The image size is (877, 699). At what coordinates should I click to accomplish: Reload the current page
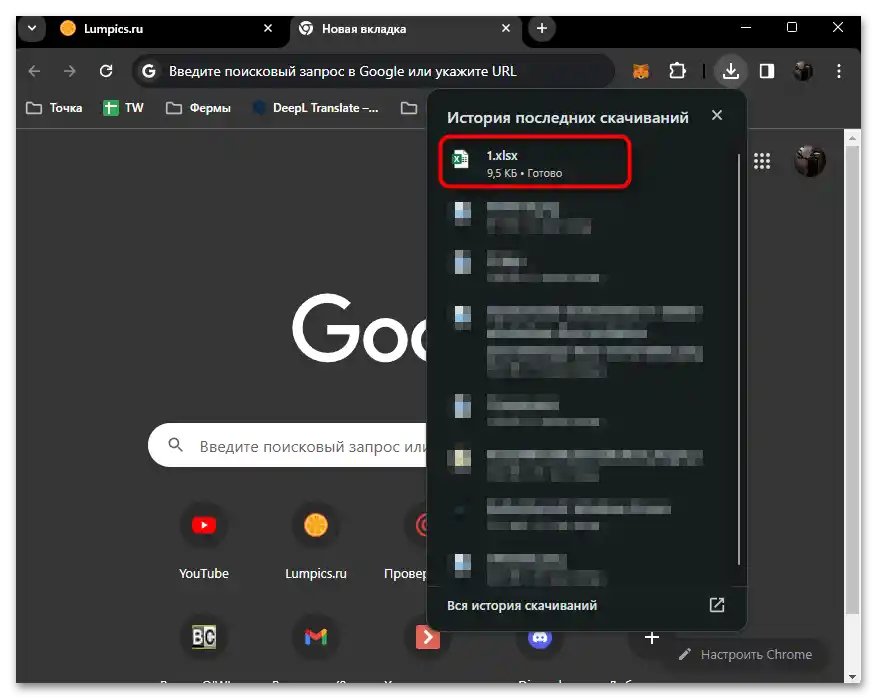[106, 71]
